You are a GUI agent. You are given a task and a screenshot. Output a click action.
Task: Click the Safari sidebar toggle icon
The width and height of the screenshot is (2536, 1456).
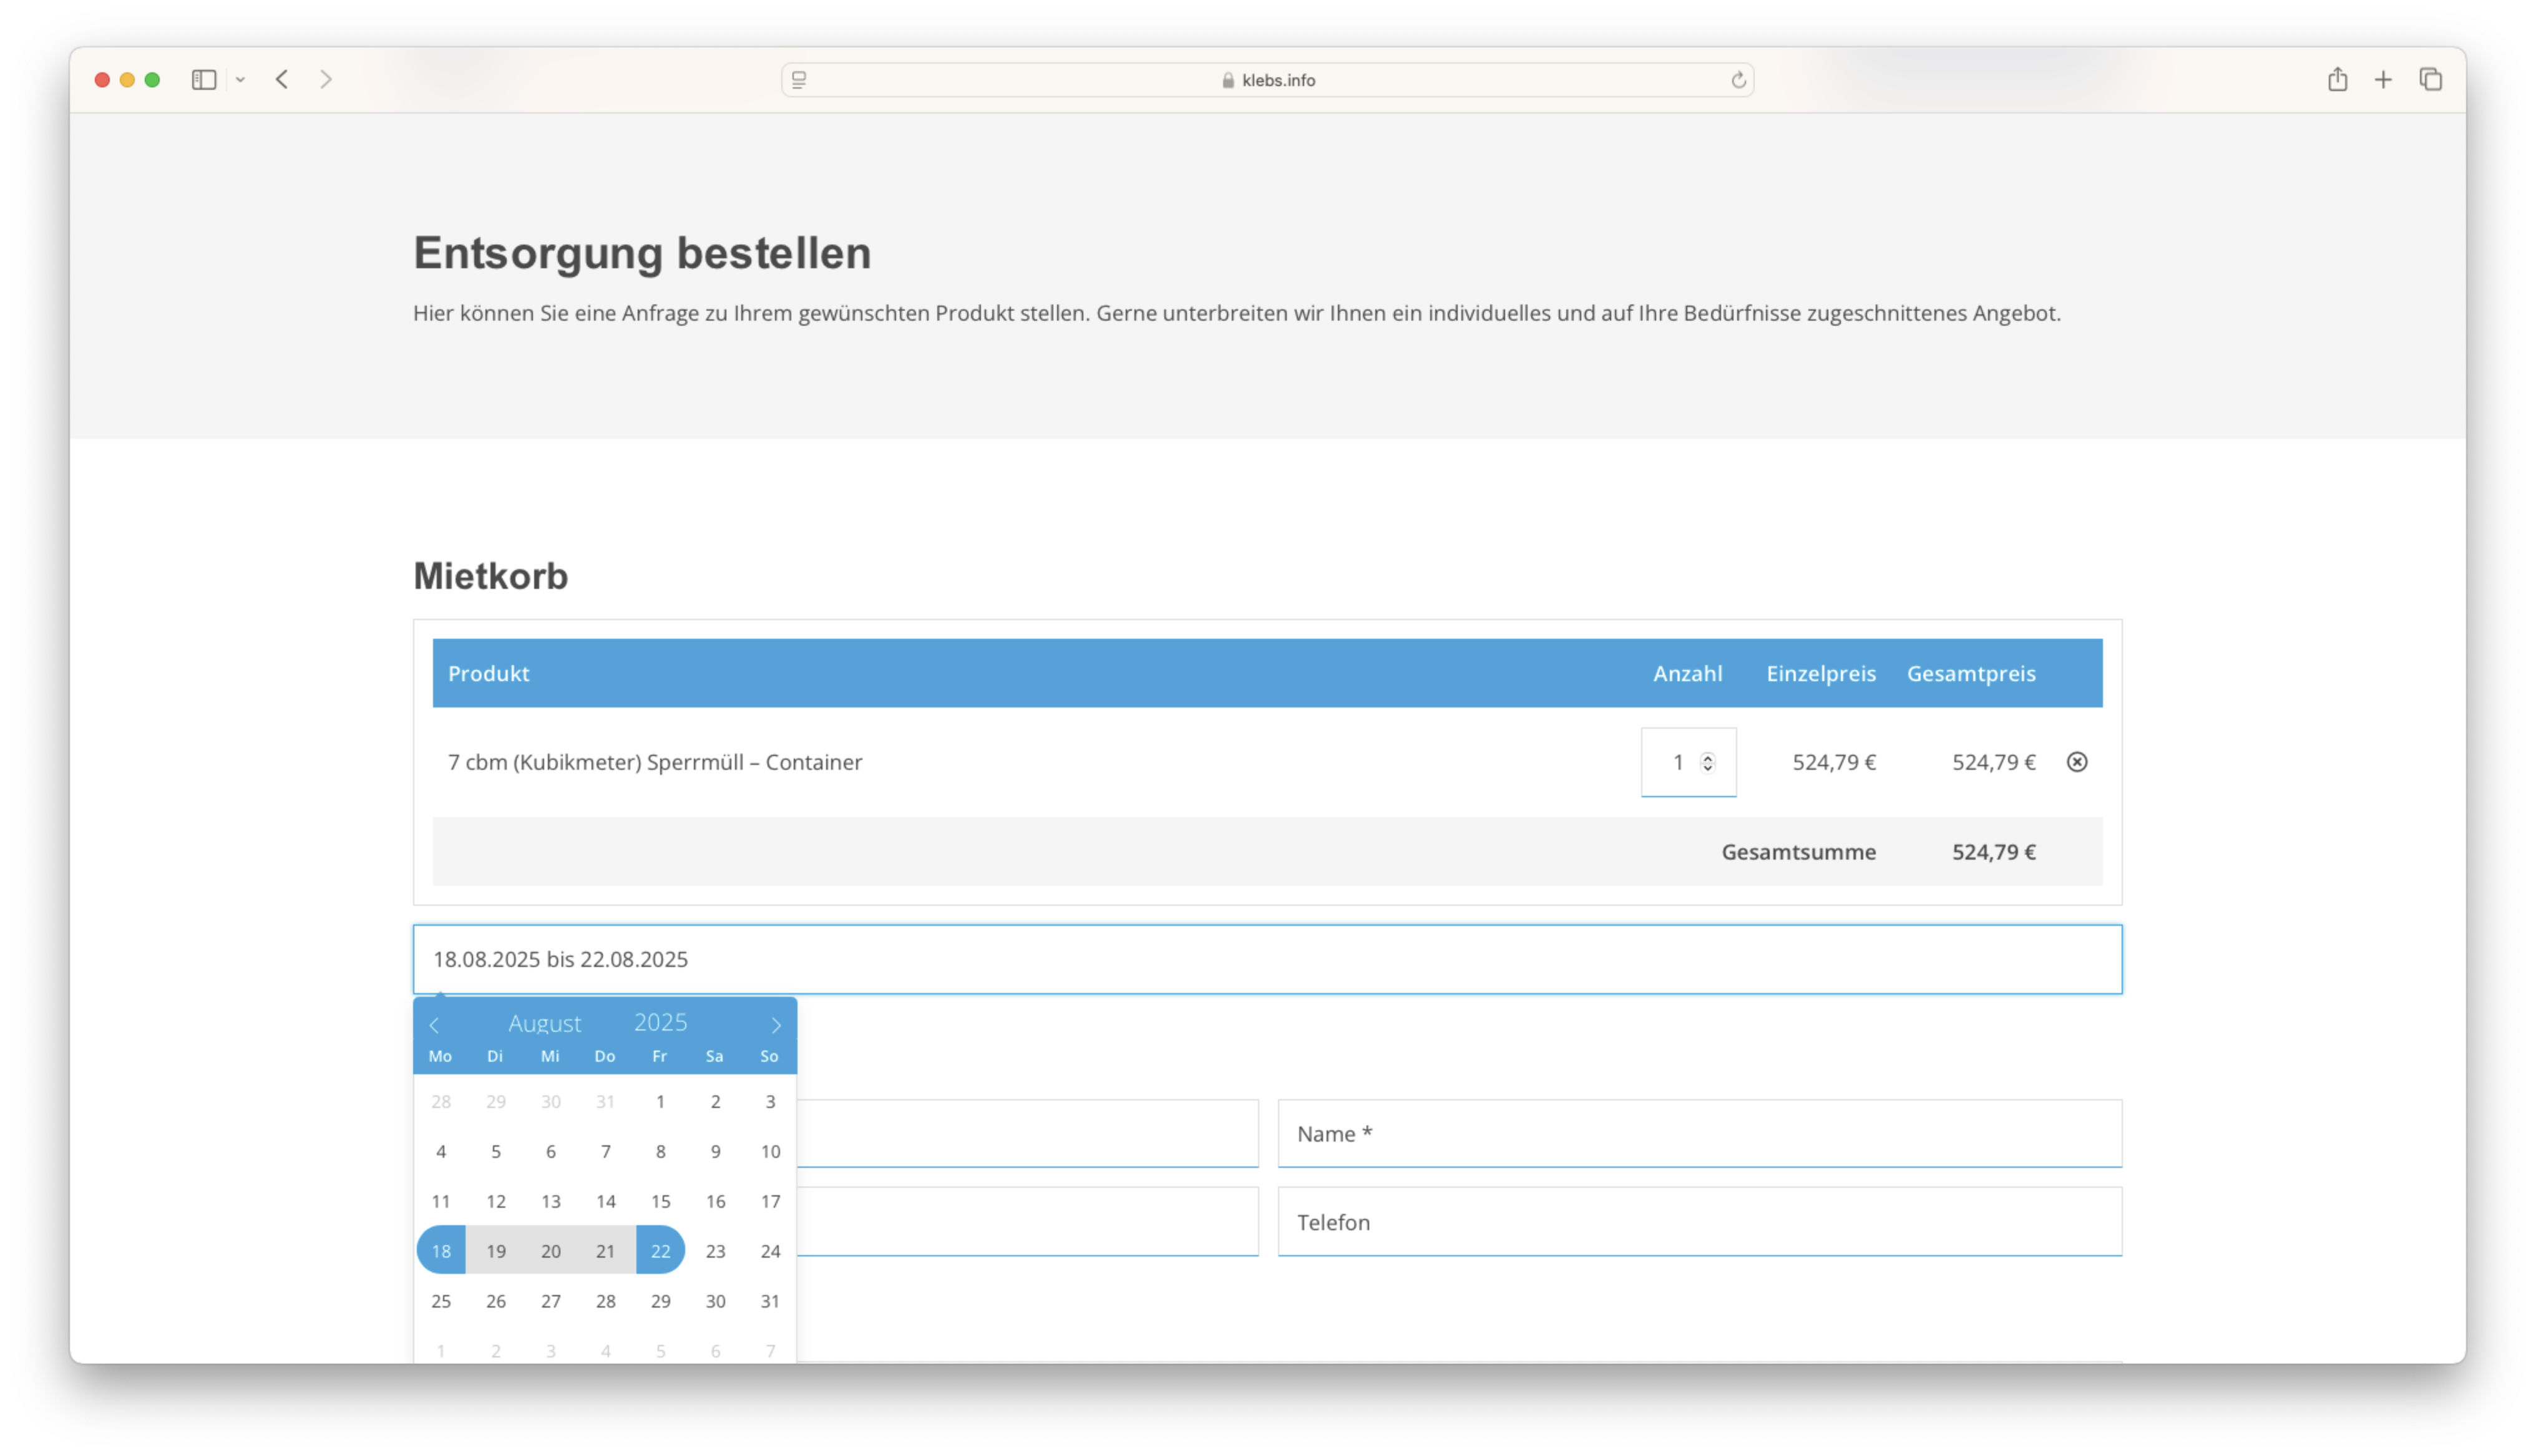pos(204,80)
